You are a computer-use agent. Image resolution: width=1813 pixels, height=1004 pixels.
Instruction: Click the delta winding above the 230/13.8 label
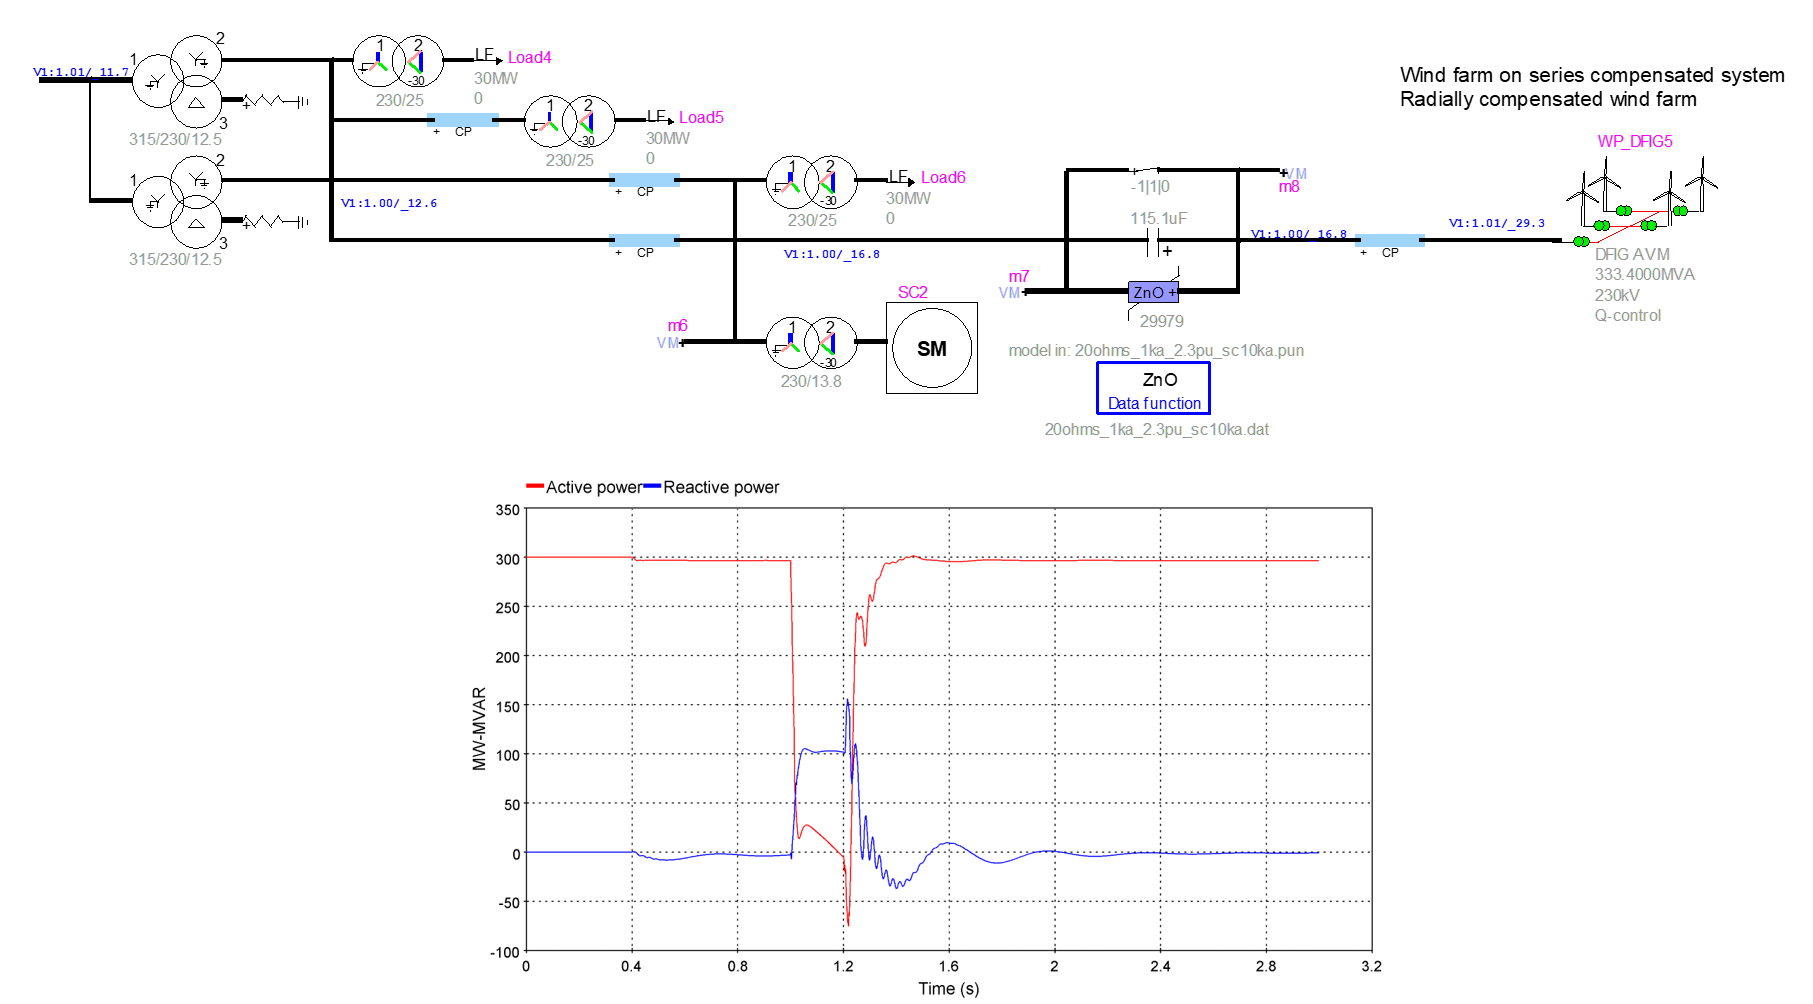(x=828, y=344)
